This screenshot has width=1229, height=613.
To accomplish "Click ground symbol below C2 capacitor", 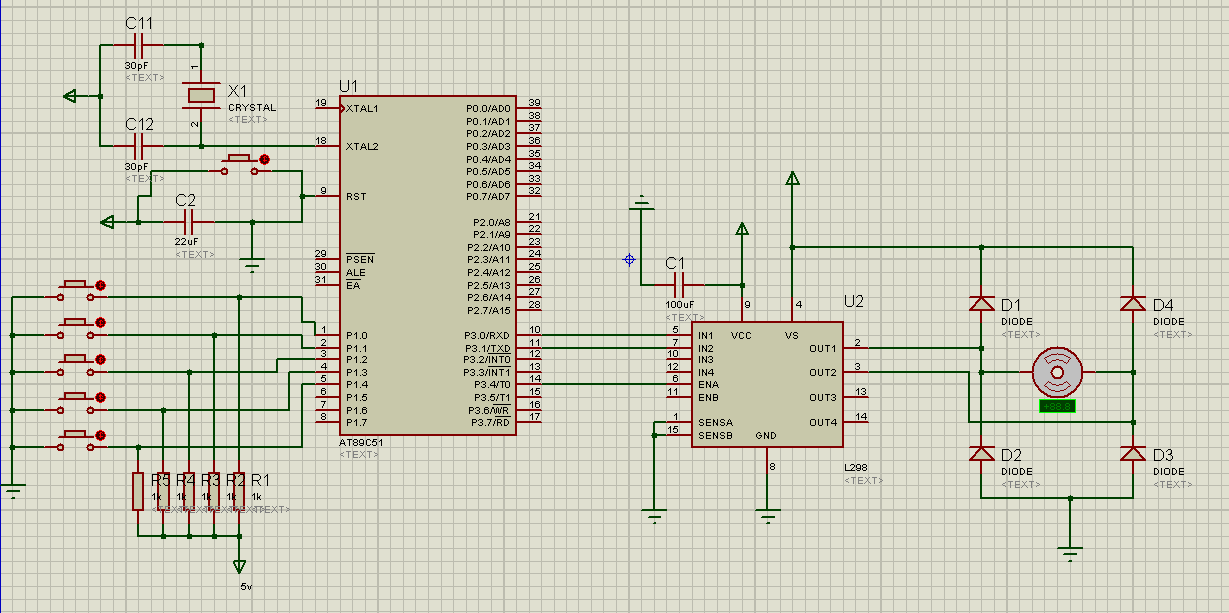I will [x=252, y=266].
